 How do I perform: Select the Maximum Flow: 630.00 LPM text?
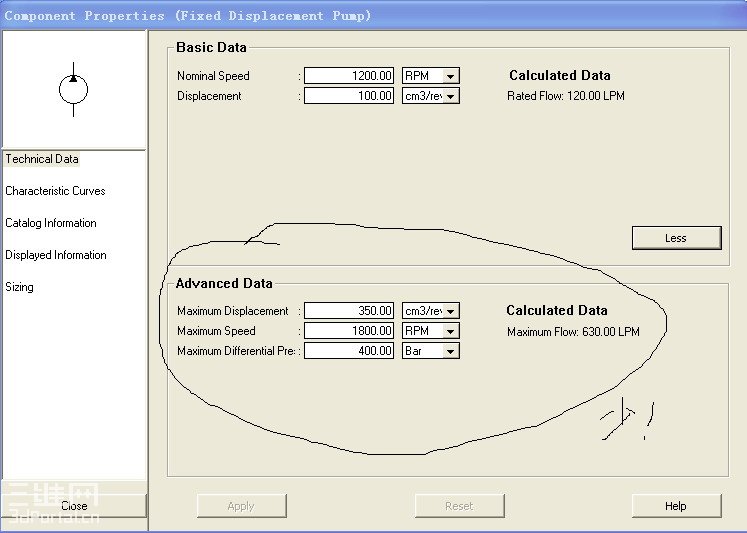pos(573,332)
